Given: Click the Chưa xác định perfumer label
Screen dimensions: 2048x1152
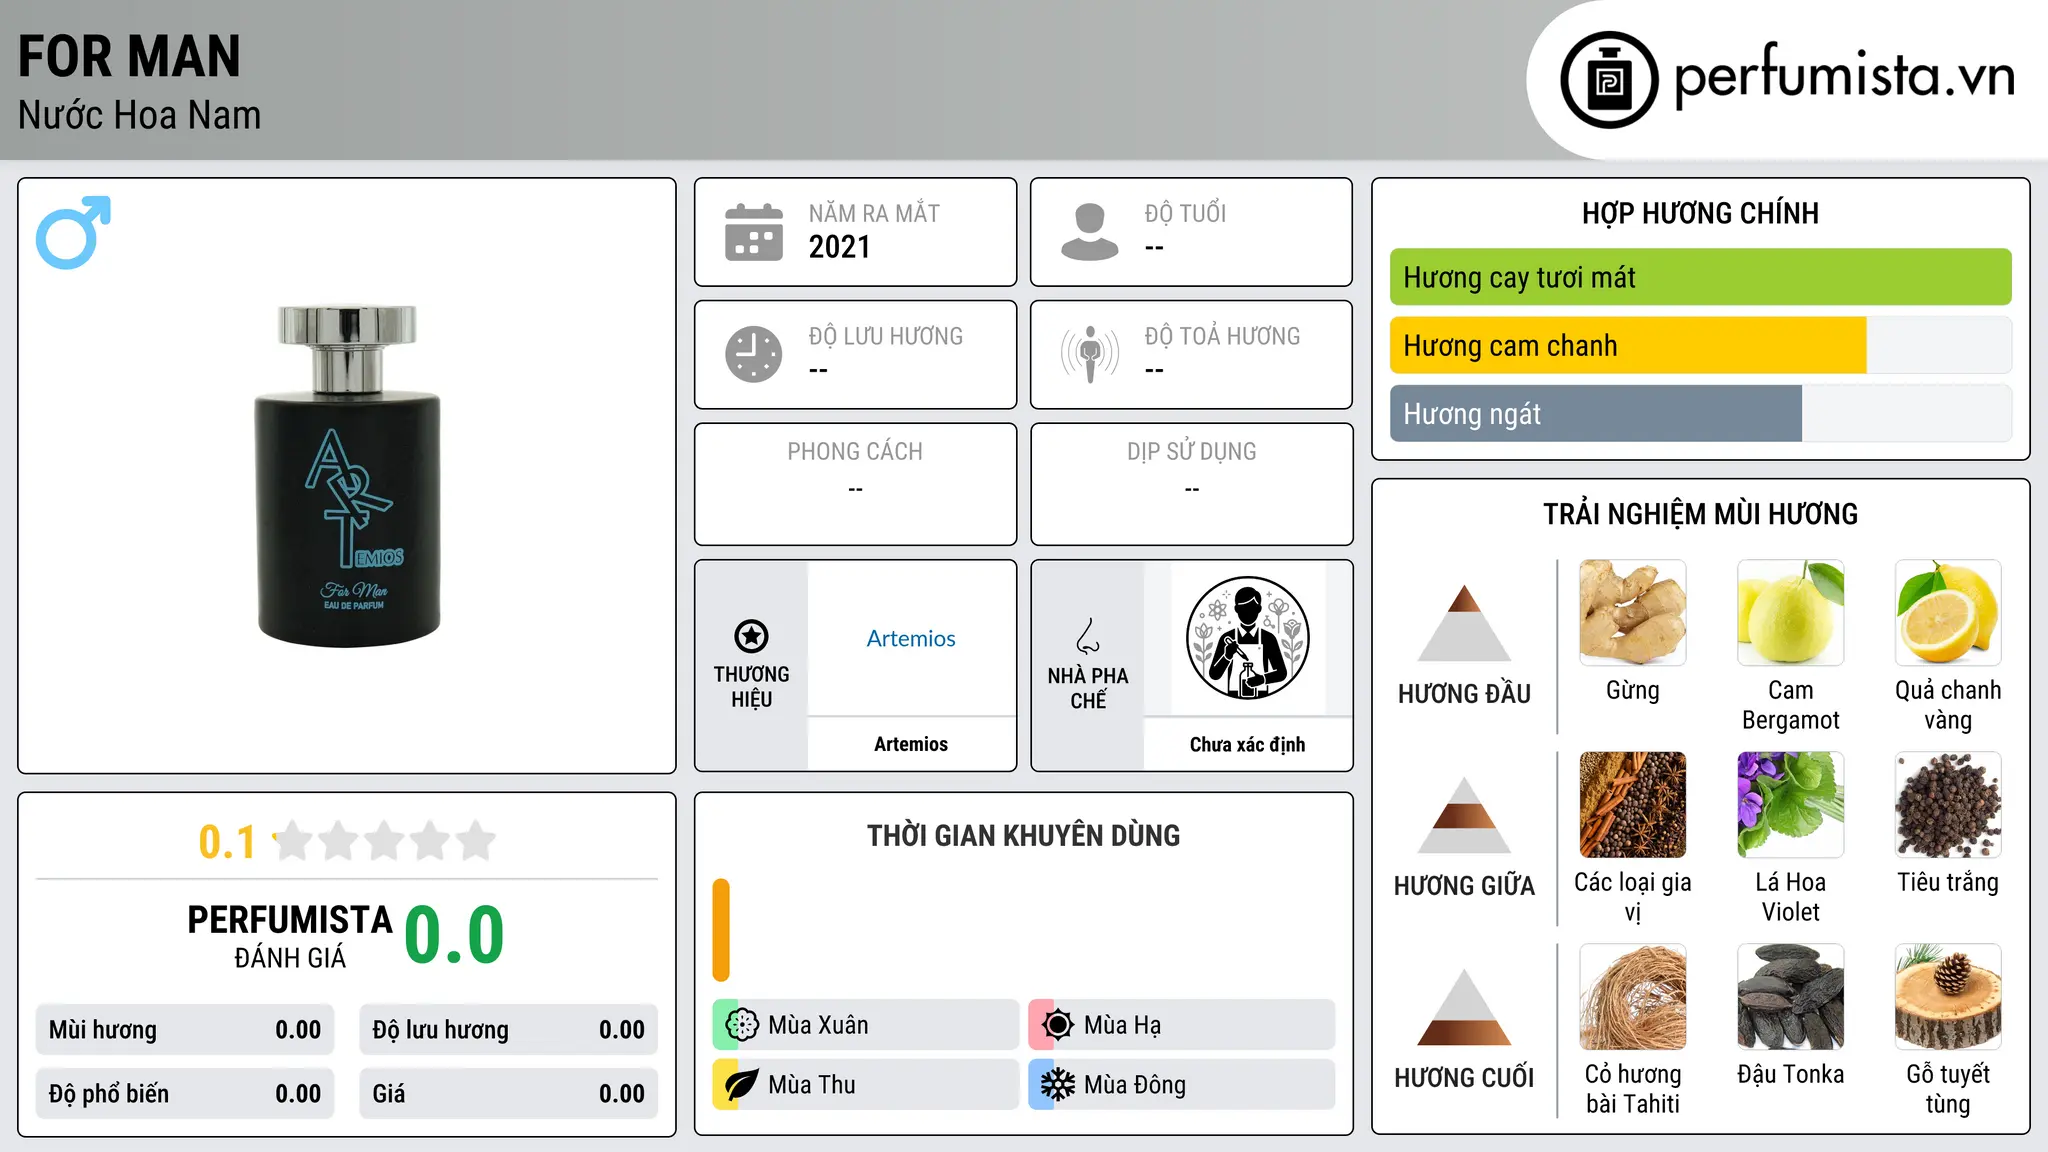Looking at the screenshot, I should coord(1247,744).
